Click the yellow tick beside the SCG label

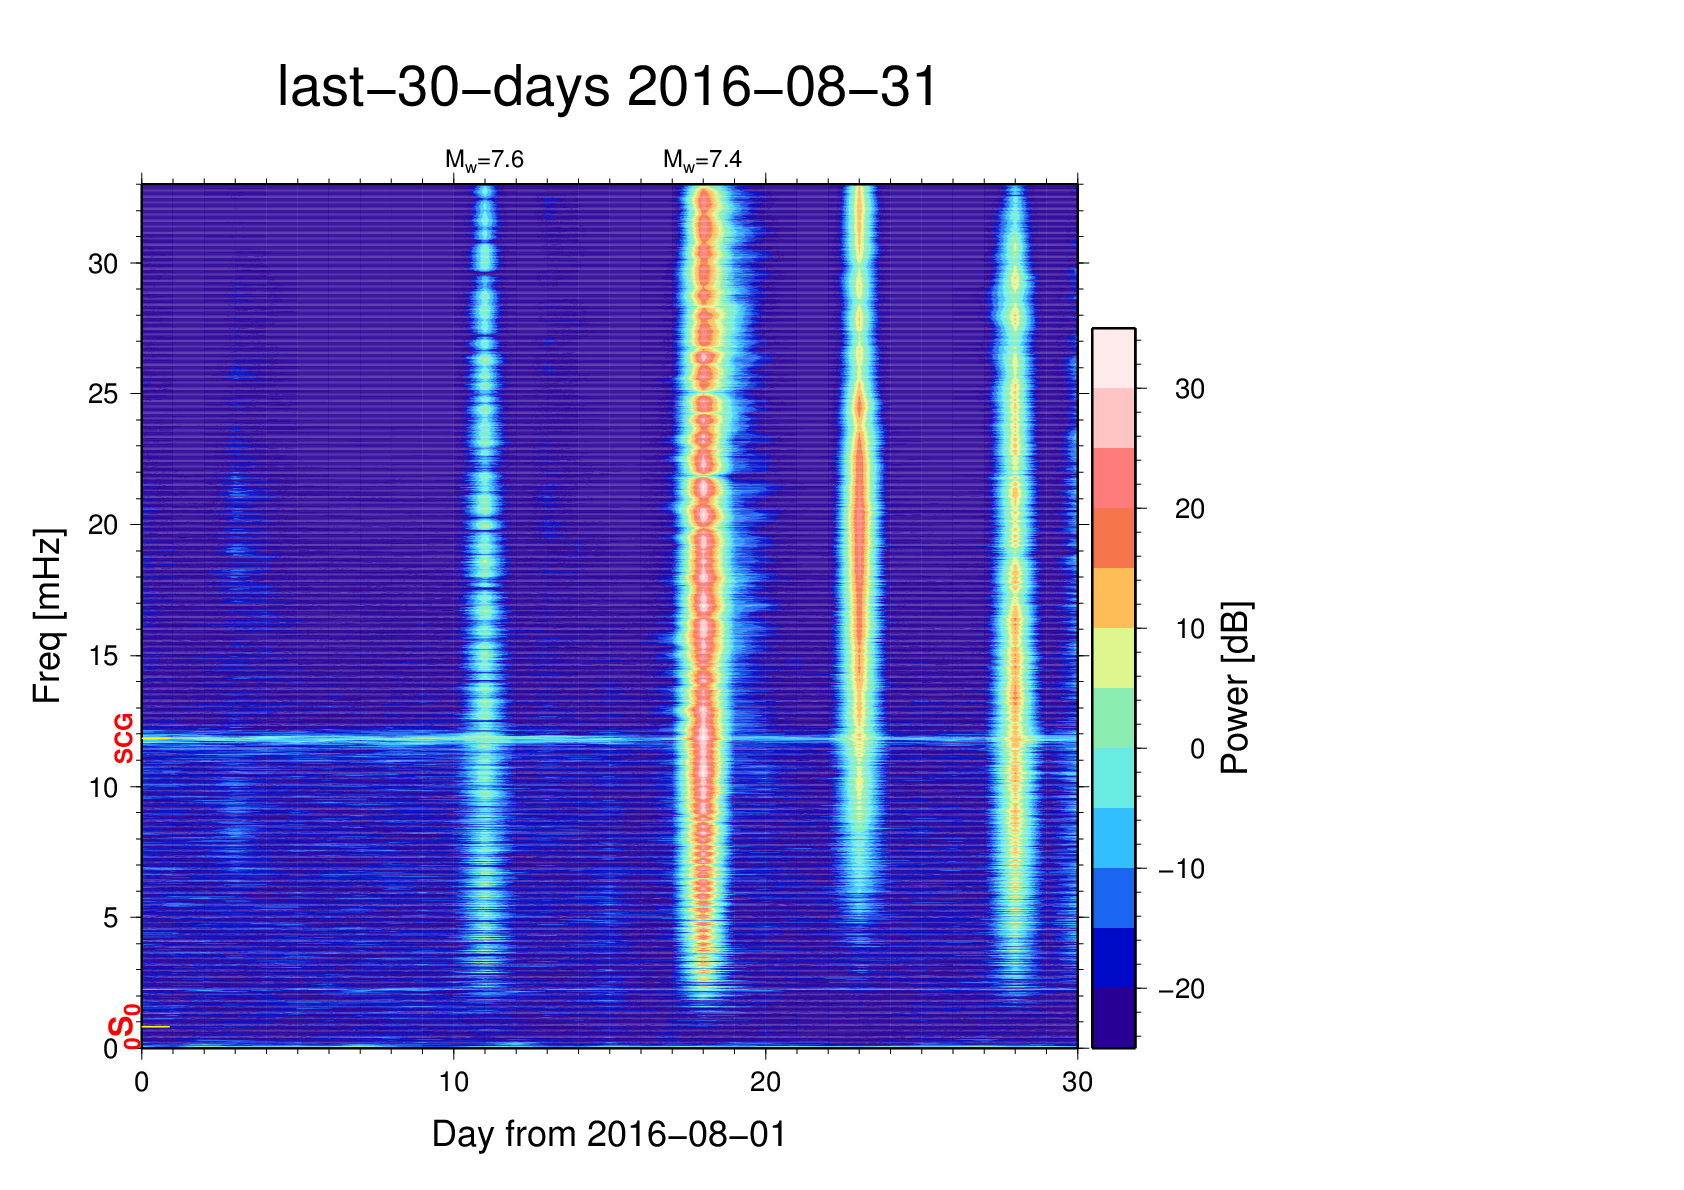click(156, 739)
